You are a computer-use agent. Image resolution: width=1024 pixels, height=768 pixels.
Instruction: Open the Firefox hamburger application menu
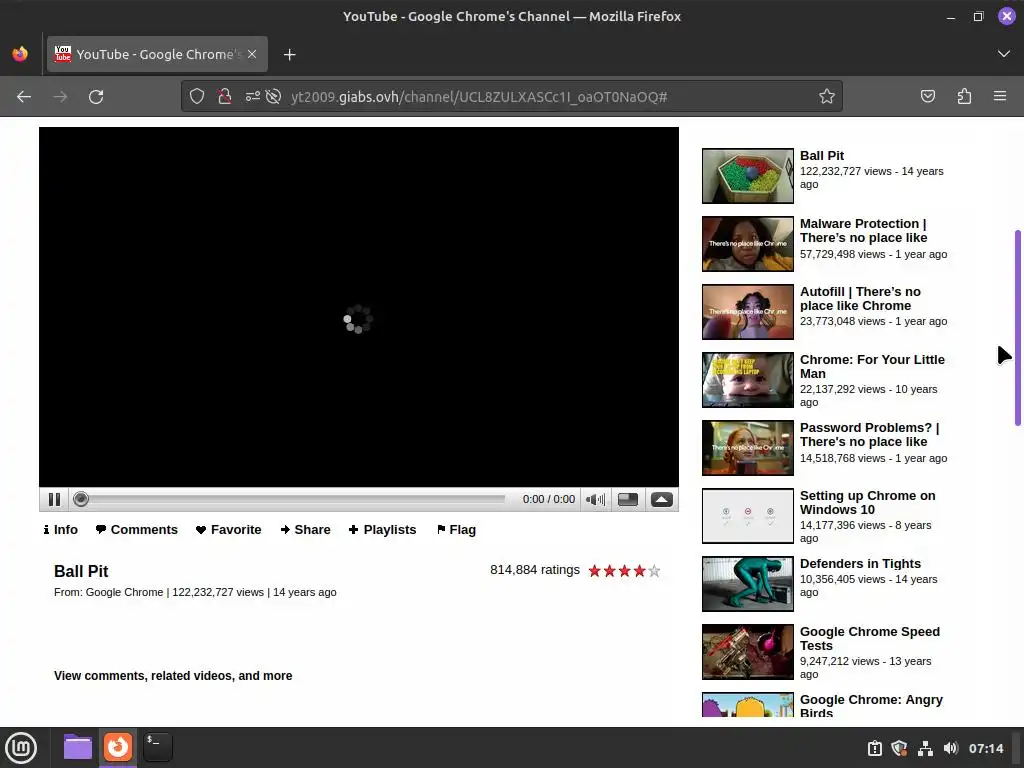(x=1000, y=97)
